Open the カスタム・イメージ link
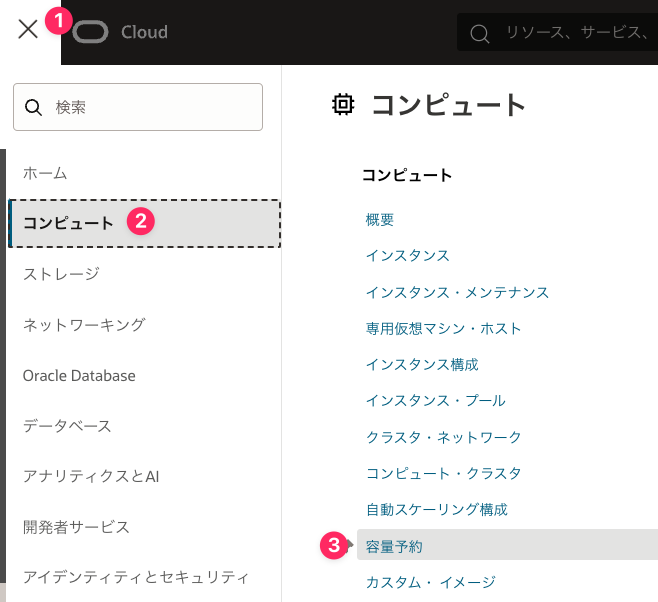This screenshot has width=658, height=602. point(431,582)
